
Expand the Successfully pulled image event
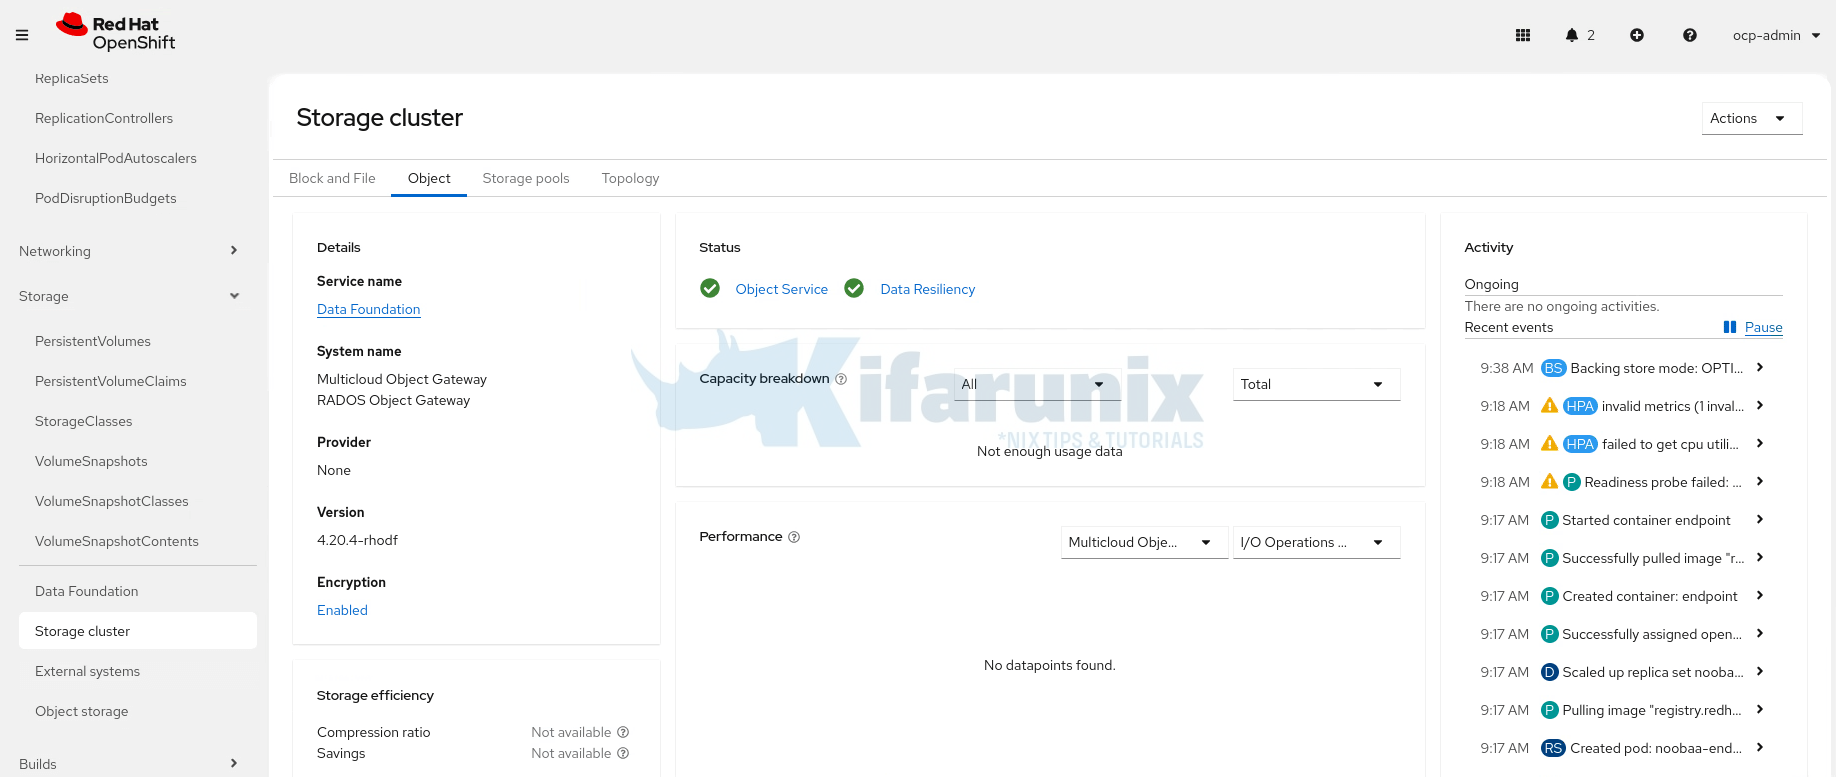1760,558
